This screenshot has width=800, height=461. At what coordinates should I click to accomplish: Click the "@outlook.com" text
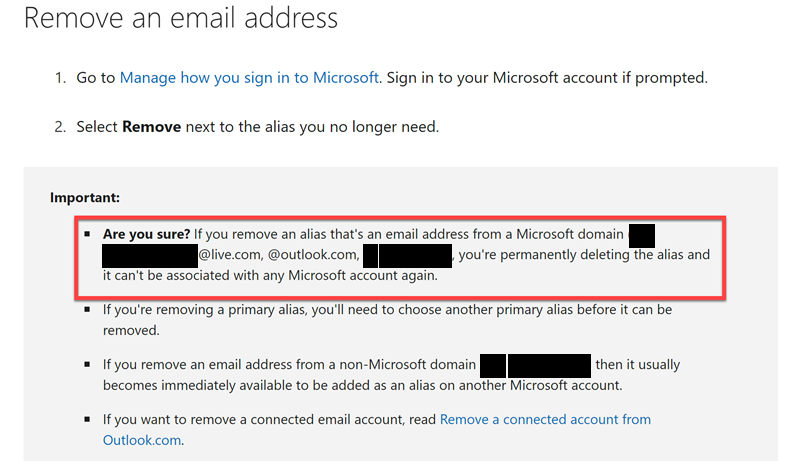312,255
